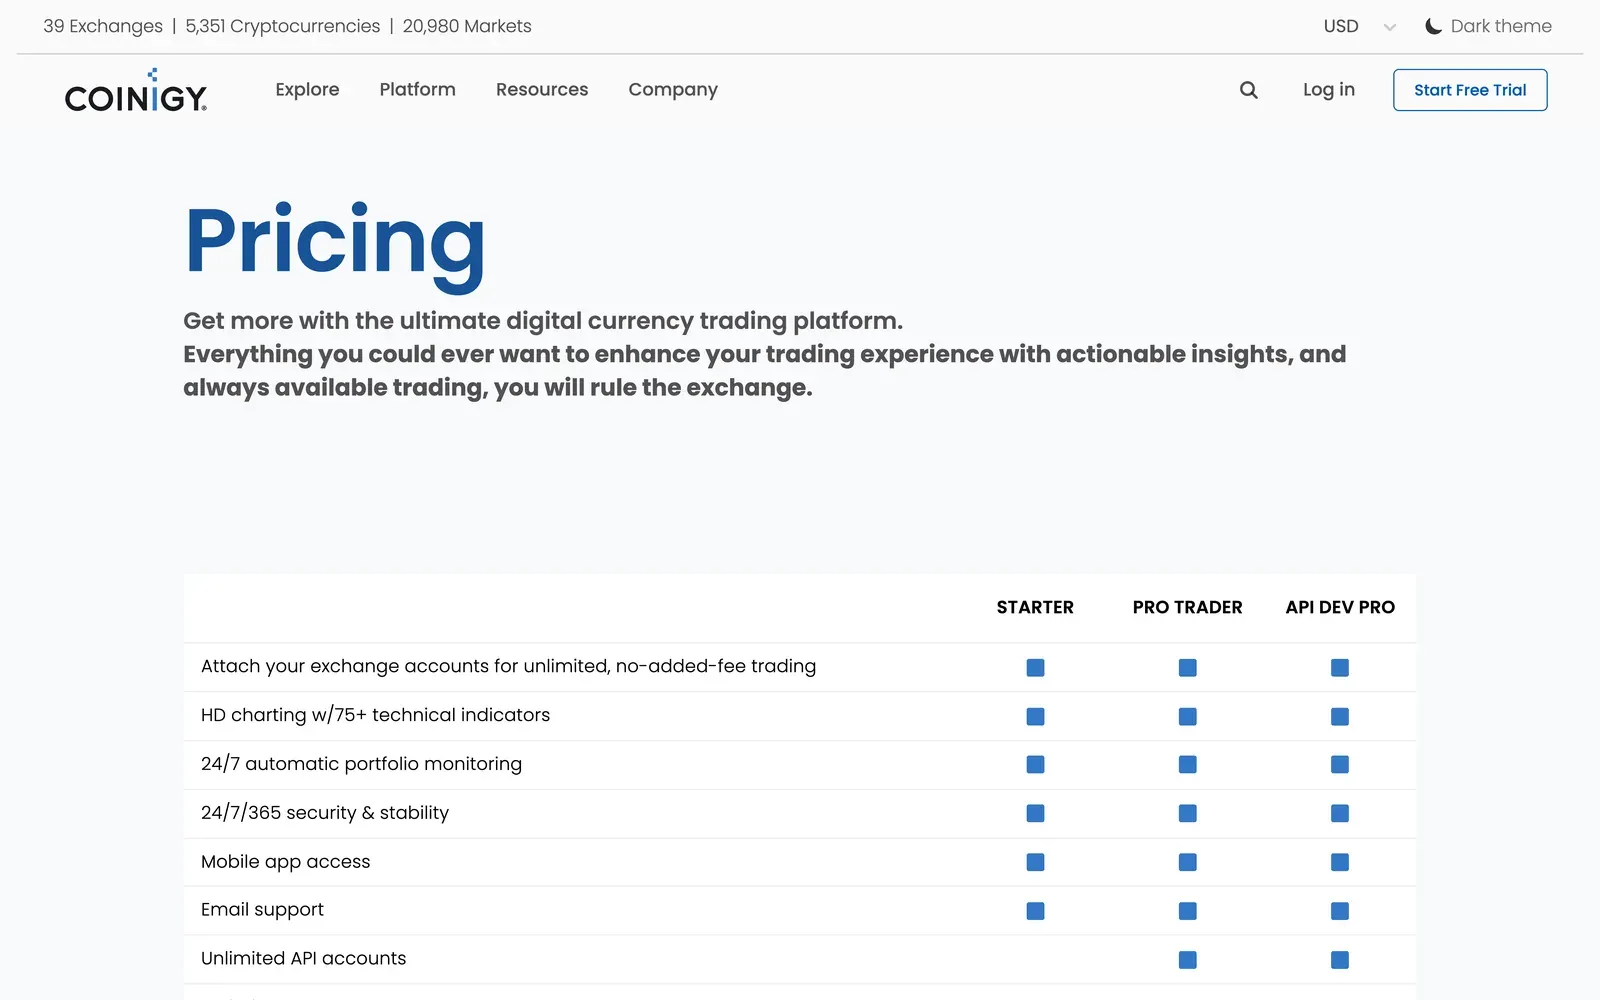Open the Company menu
The height and width of the screenshot is (1000, 1600).
click(x=673, y=89)
